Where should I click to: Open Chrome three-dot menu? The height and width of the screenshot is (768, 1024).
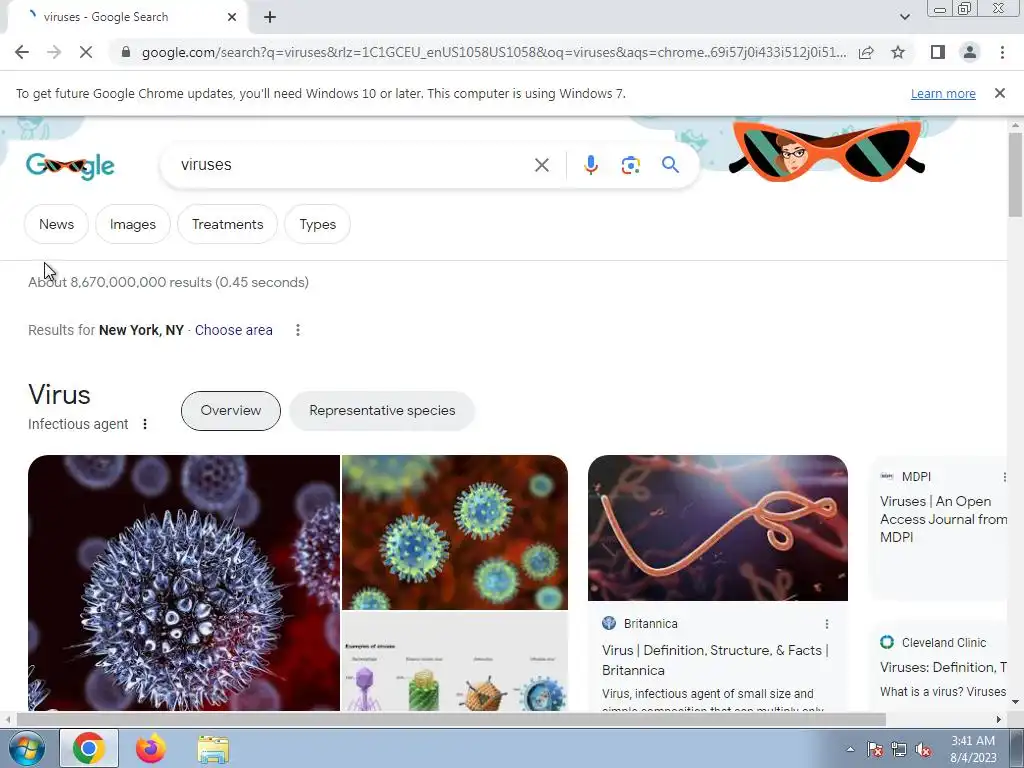(1002, 52)
